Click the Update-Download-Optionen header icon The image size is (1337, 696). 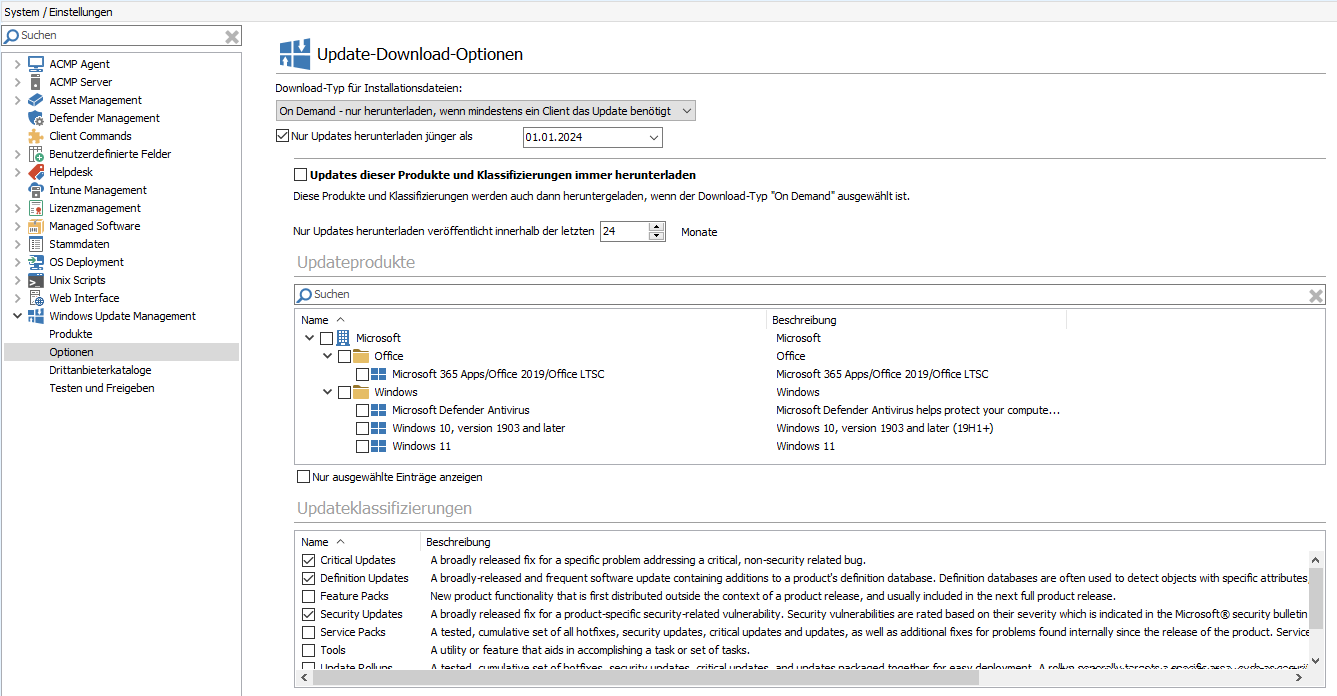pos(294,51)
